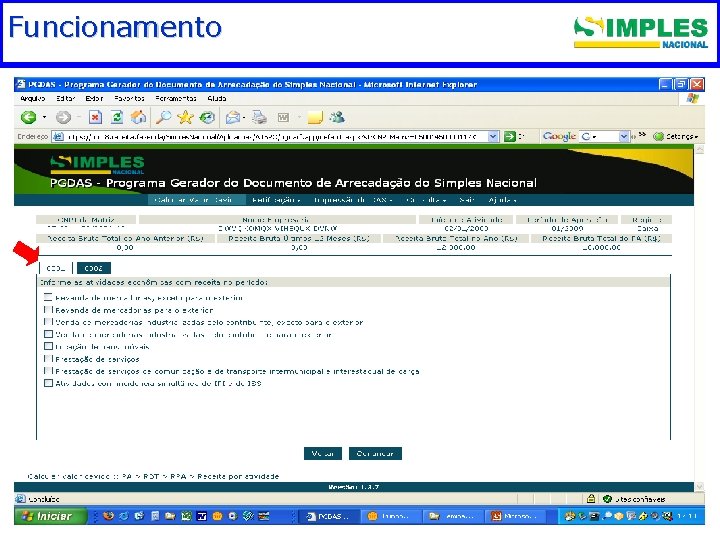Click the 'Calcular Valor Devido' navigation item
This screenshot has height=540, width=720.
197,200
